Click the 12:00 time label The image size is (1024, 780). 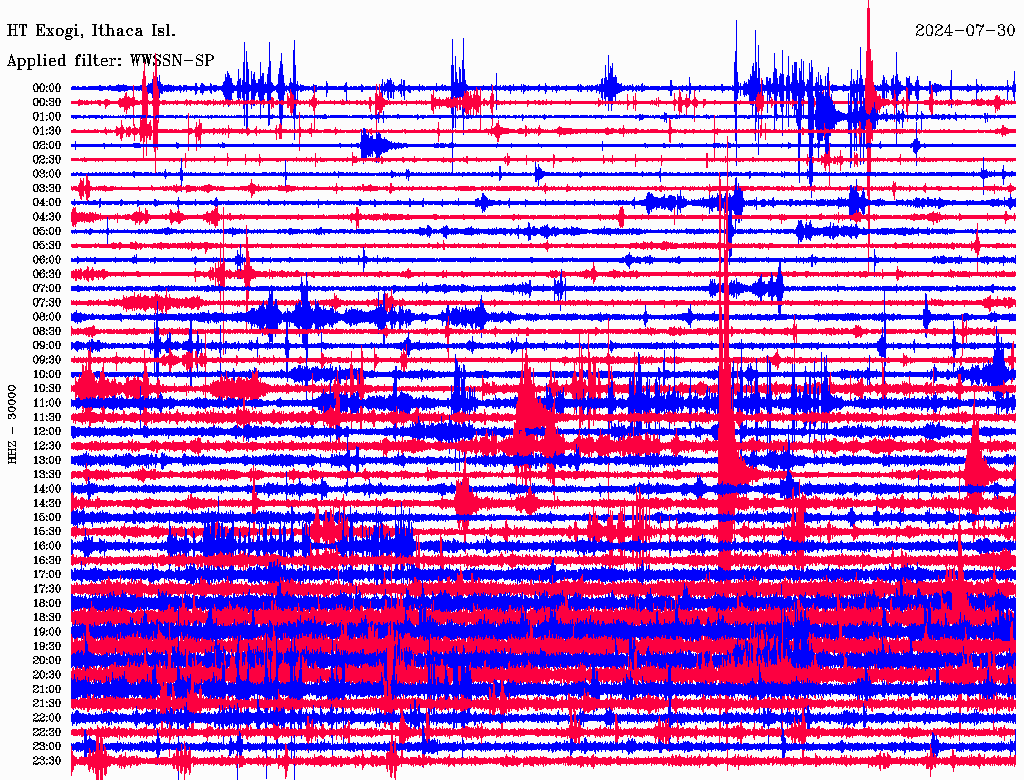click(47, 431)
